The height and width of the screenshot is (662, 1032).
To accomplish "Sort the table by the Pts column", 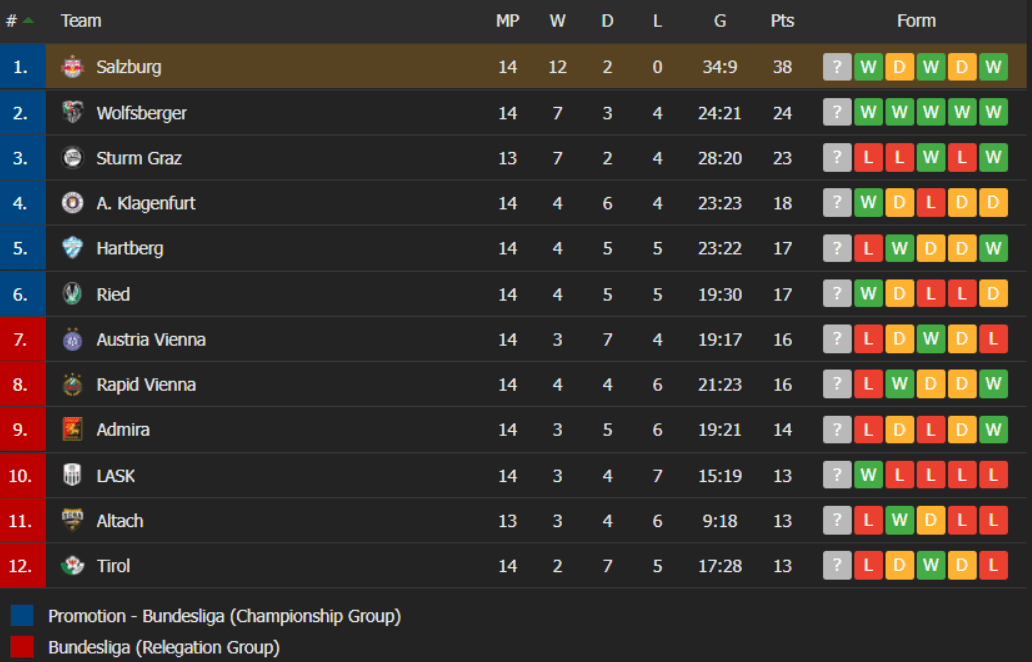I will pos(782,20).
